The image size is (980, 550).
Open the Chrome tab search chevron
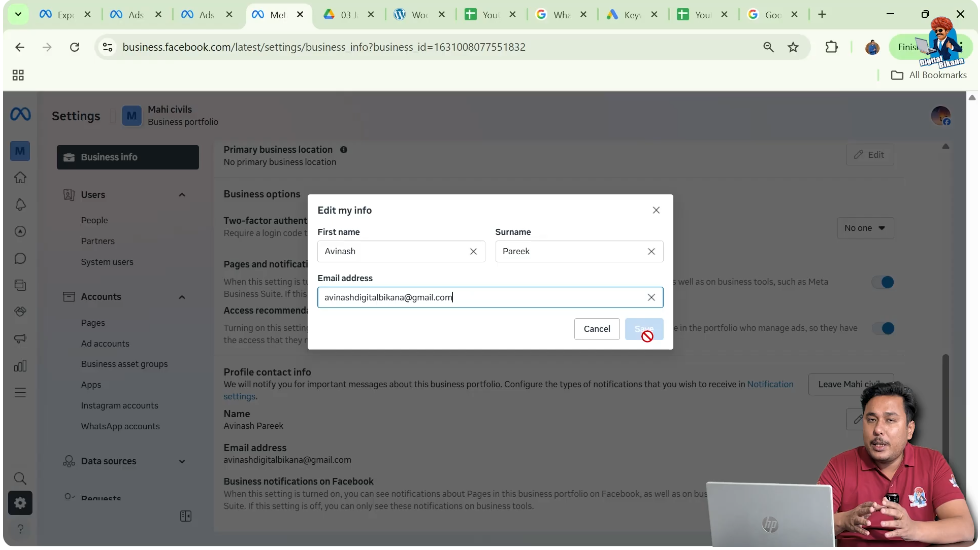tap(18, 14)
